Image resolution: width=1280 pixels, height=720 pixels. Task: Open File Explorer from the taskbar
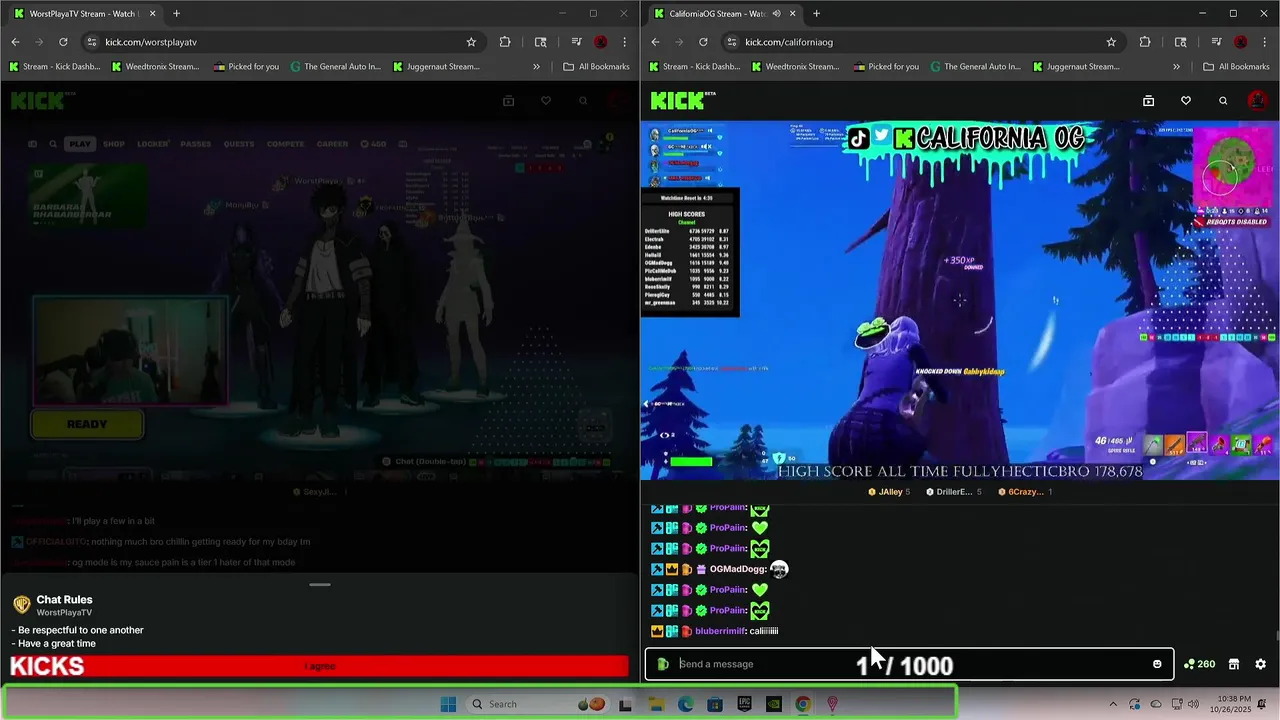click(656, 704)
